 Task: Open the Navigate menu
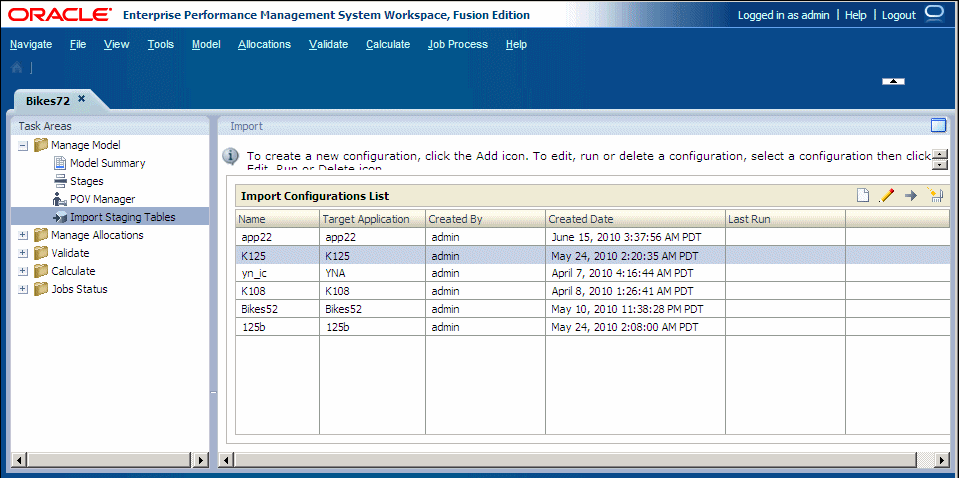[31, 44]
